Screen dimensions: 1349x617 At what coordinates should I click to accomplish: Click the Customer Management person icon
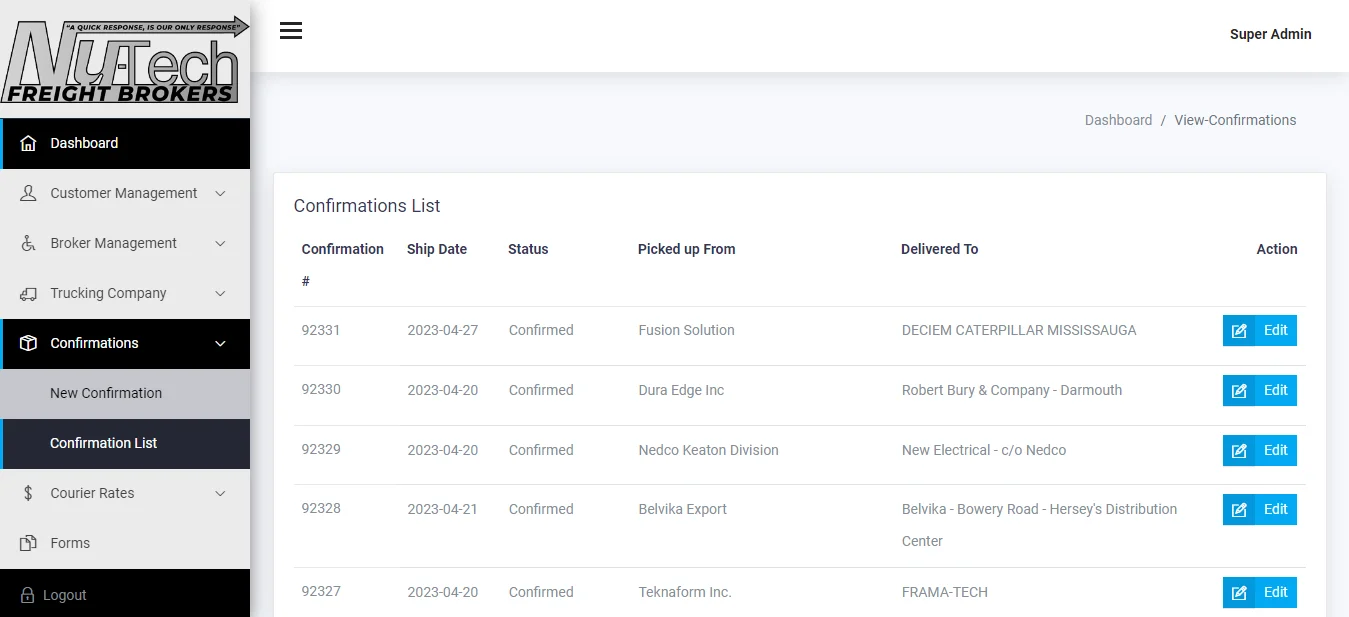pyautogui.click(x=28, y=193)
